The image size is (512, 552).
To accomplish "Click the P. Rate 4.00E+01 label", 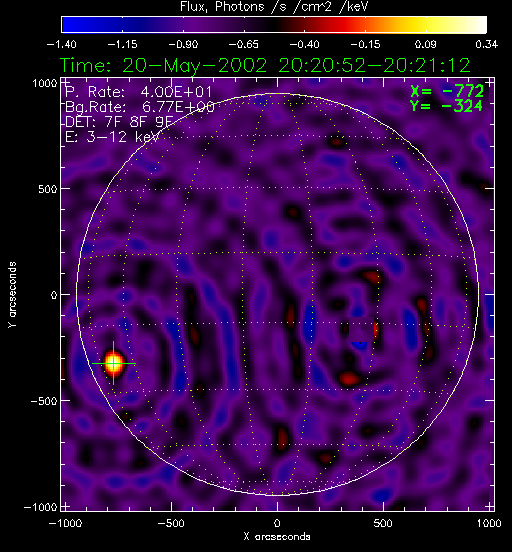I will click(139, 92).
